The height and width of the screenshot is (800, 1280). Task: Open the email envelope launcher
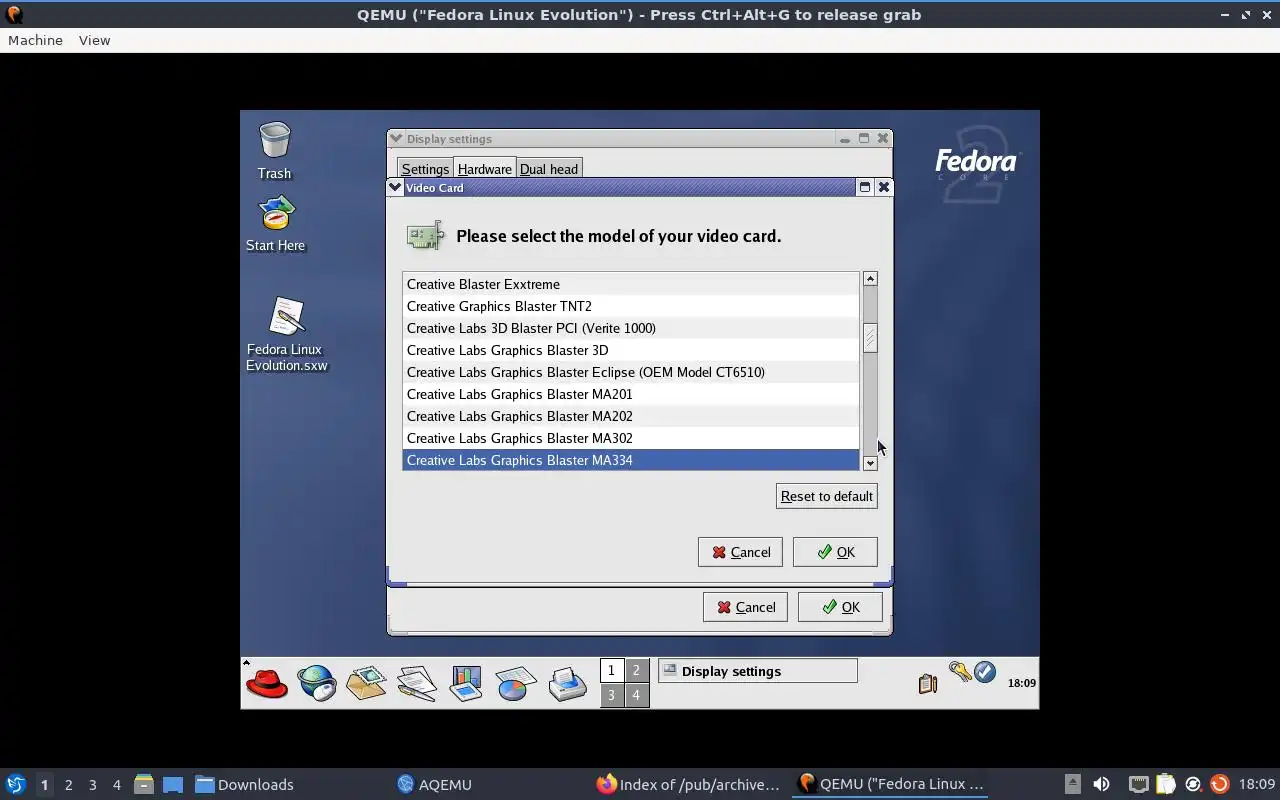[x=366, y=684]
